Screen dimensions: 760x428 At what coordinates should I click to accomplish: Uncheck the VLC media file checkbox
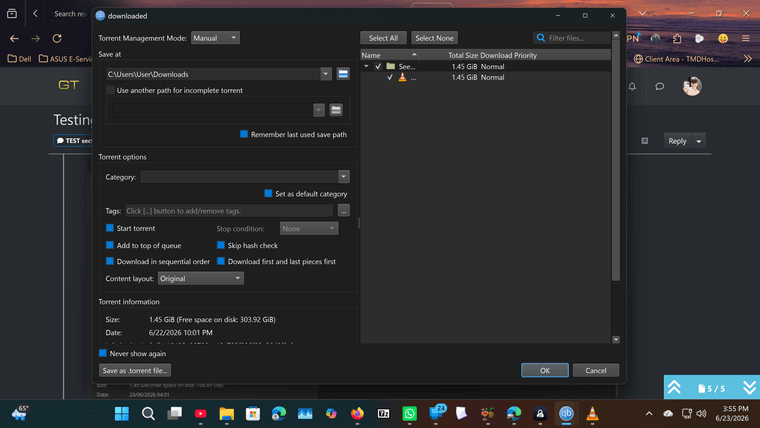pos(390,77)
